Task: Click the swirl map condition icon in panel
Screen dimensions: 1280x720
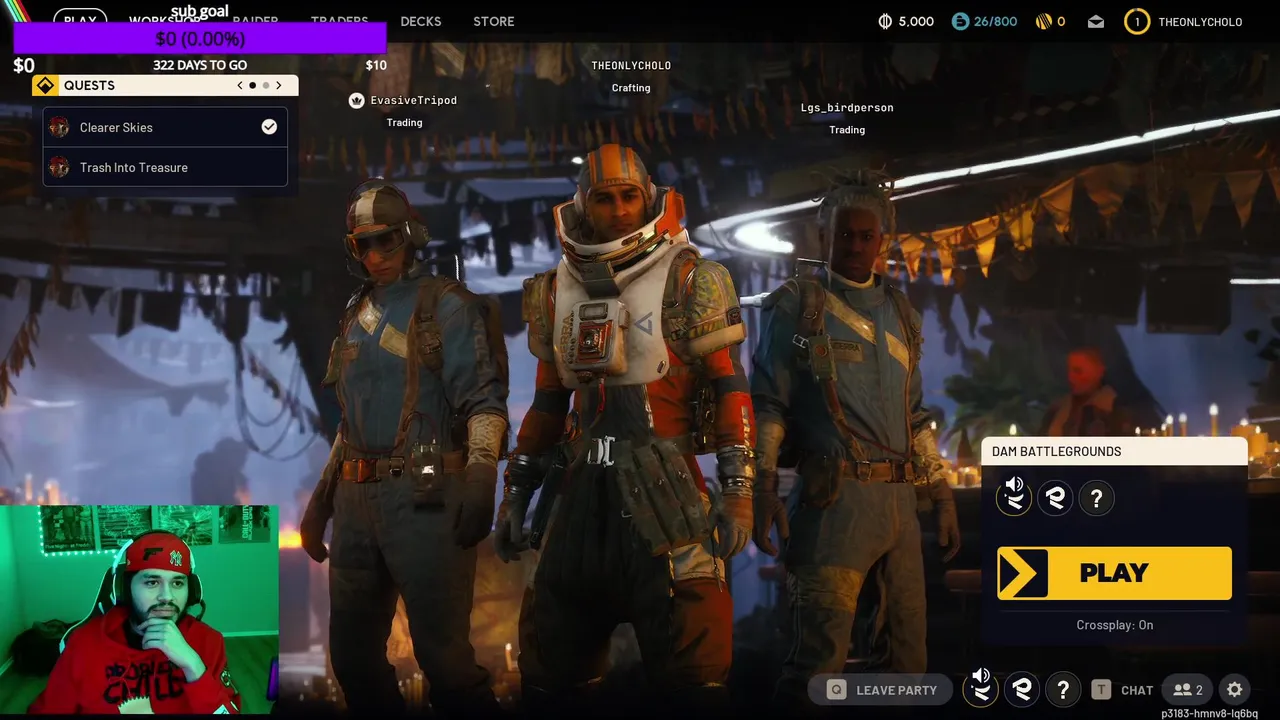Action: pos(1055,497)
